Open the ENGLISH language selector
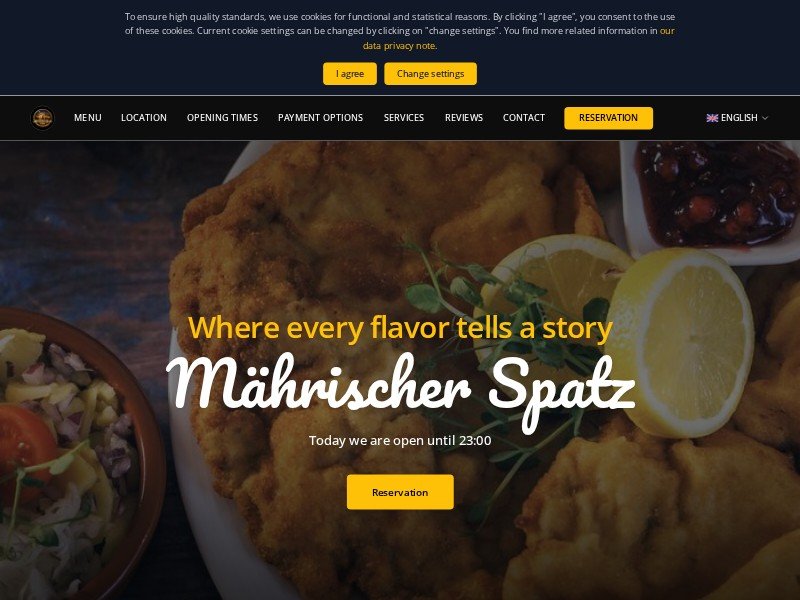Screen dimensions: 800x600 [x=737, y=118]
